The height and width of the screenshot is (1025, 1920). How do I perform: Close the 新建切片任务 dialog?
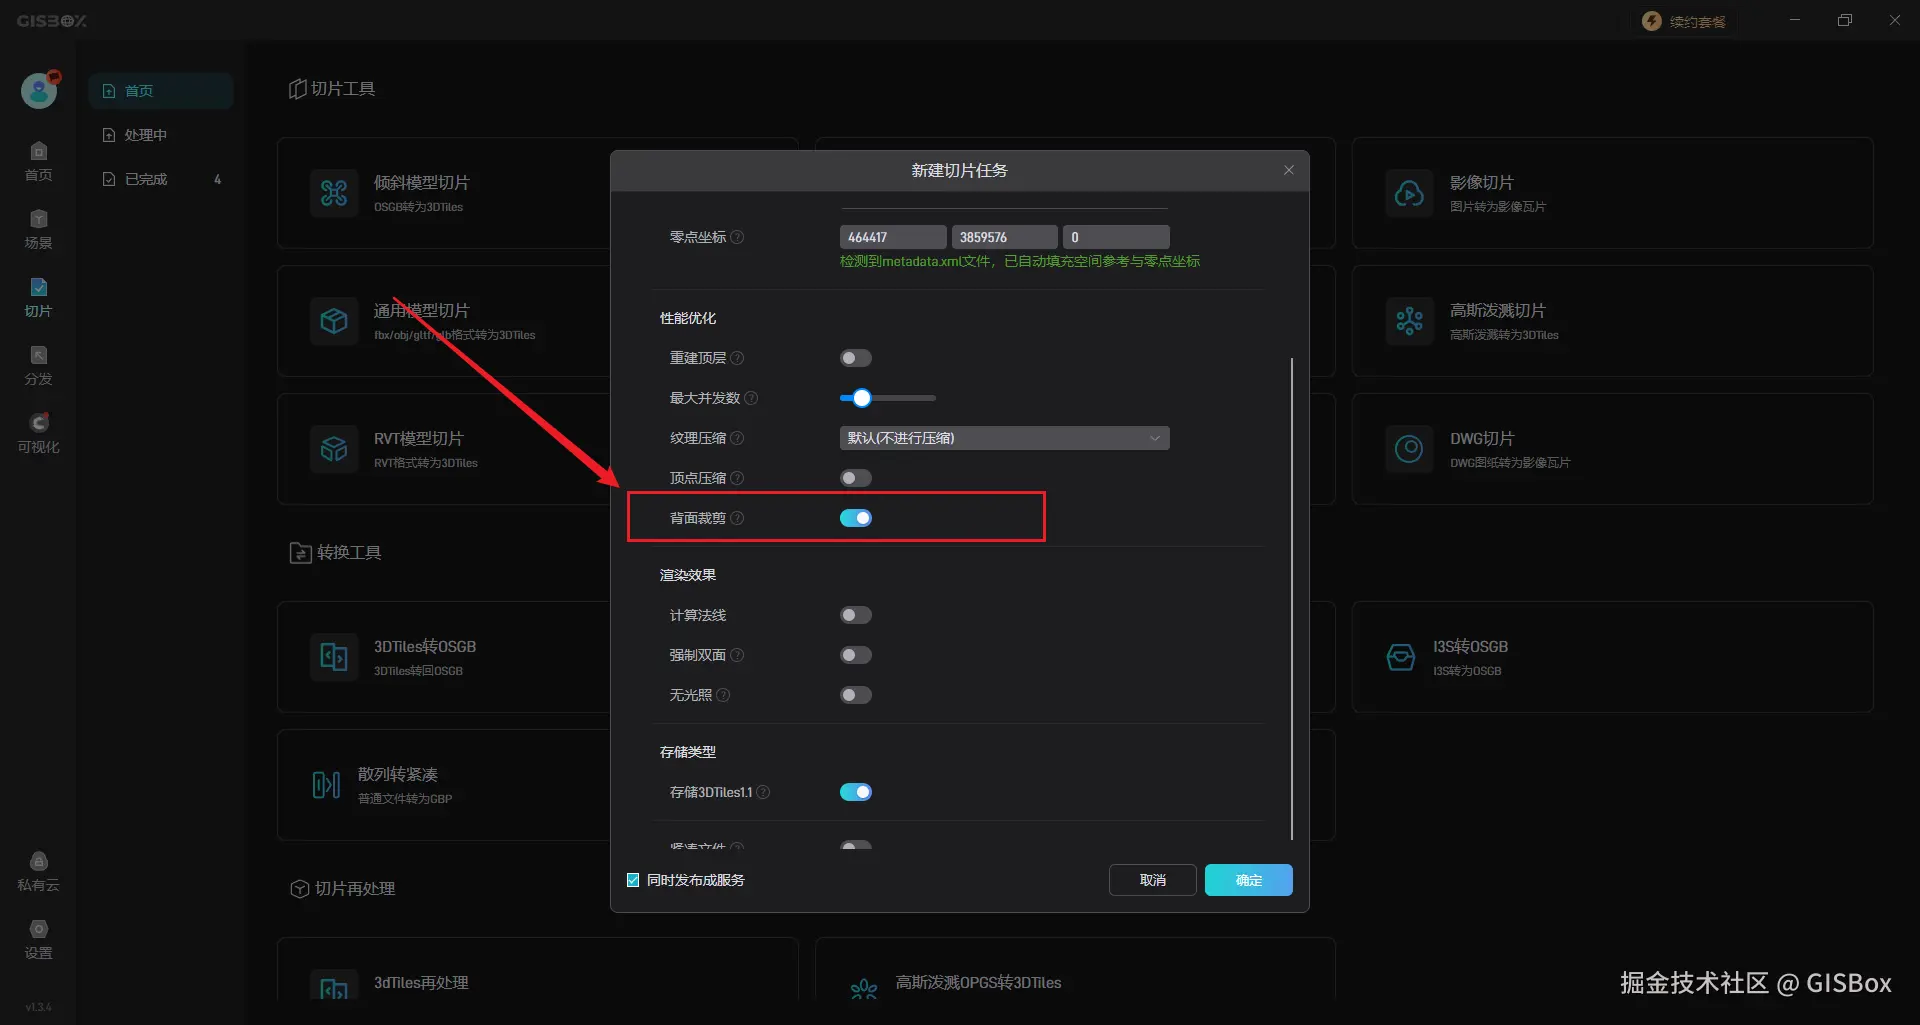1289,170
